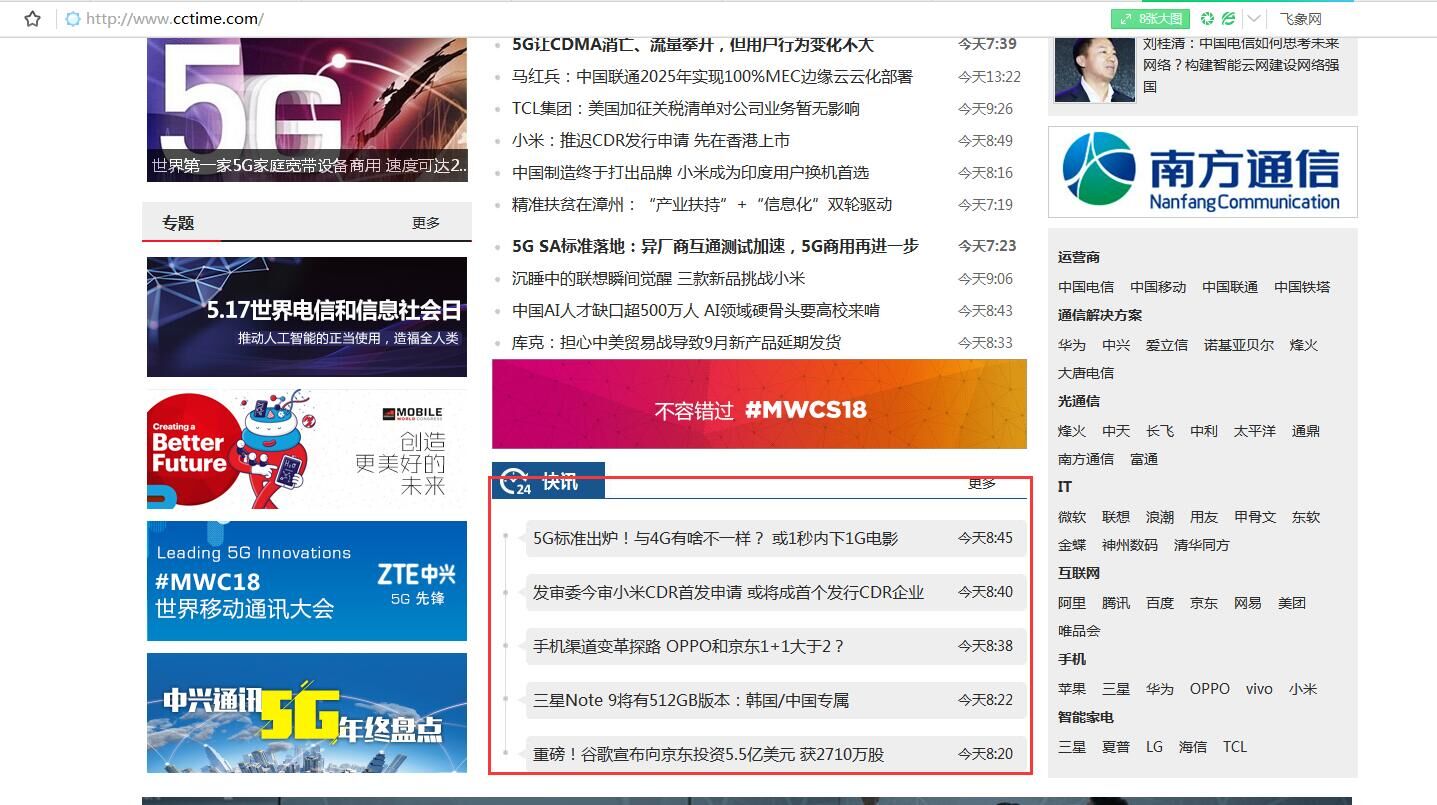Viewport: 1437px width, 805px height.
Task: Open 沉睡中的联想瞬间觉醒 headline
Action: pos(658,278)
